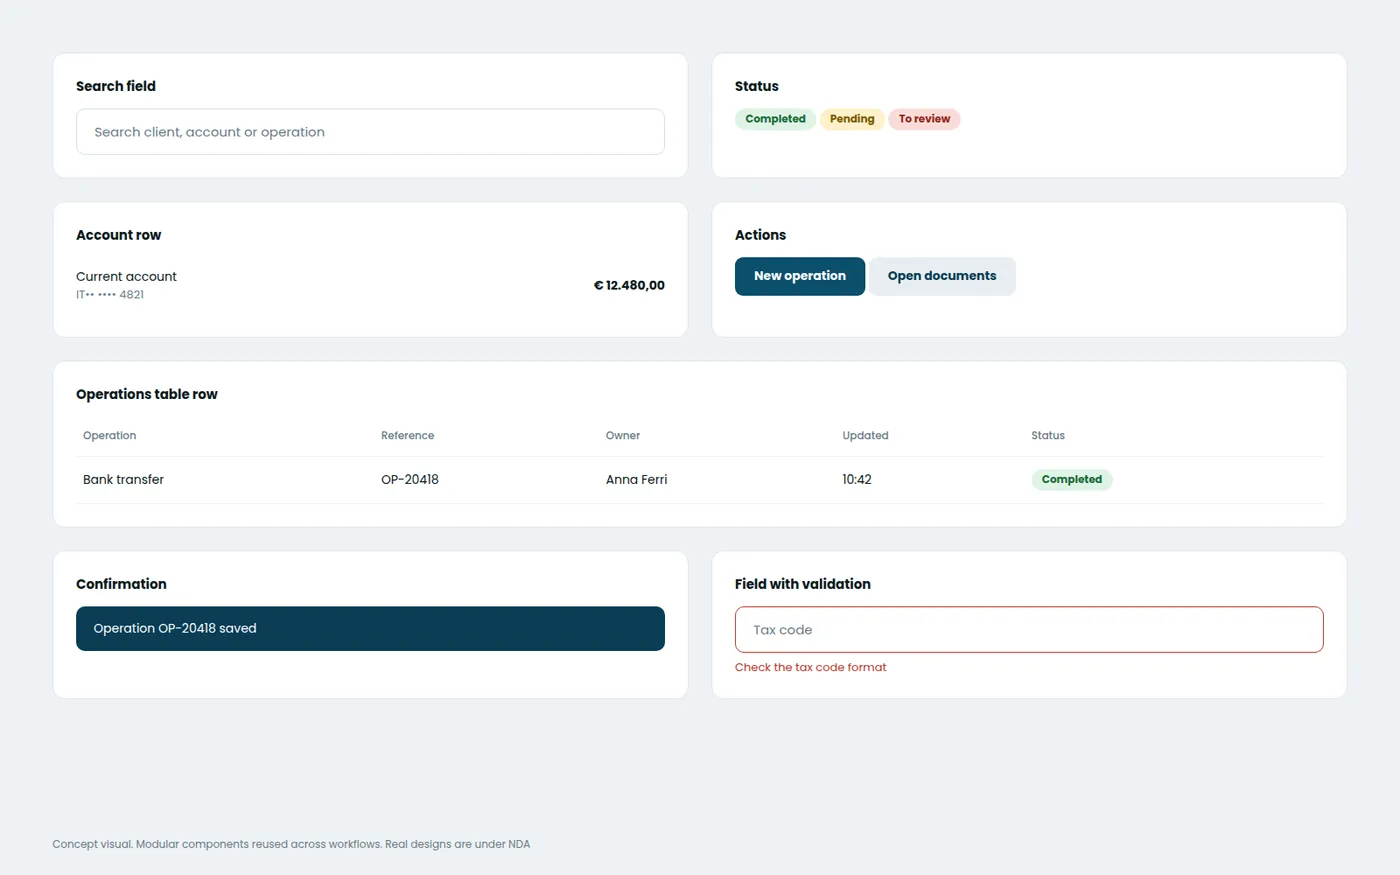
Task: Click the Reference column header
Action: 407,436
